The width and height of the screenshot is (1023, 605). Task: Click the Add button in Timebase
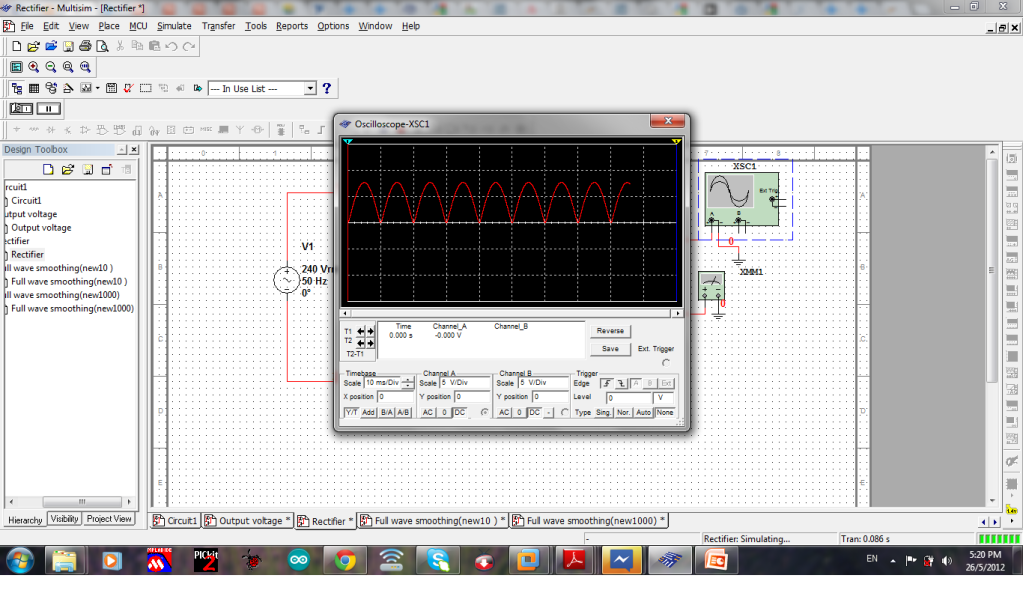(368, 412)
